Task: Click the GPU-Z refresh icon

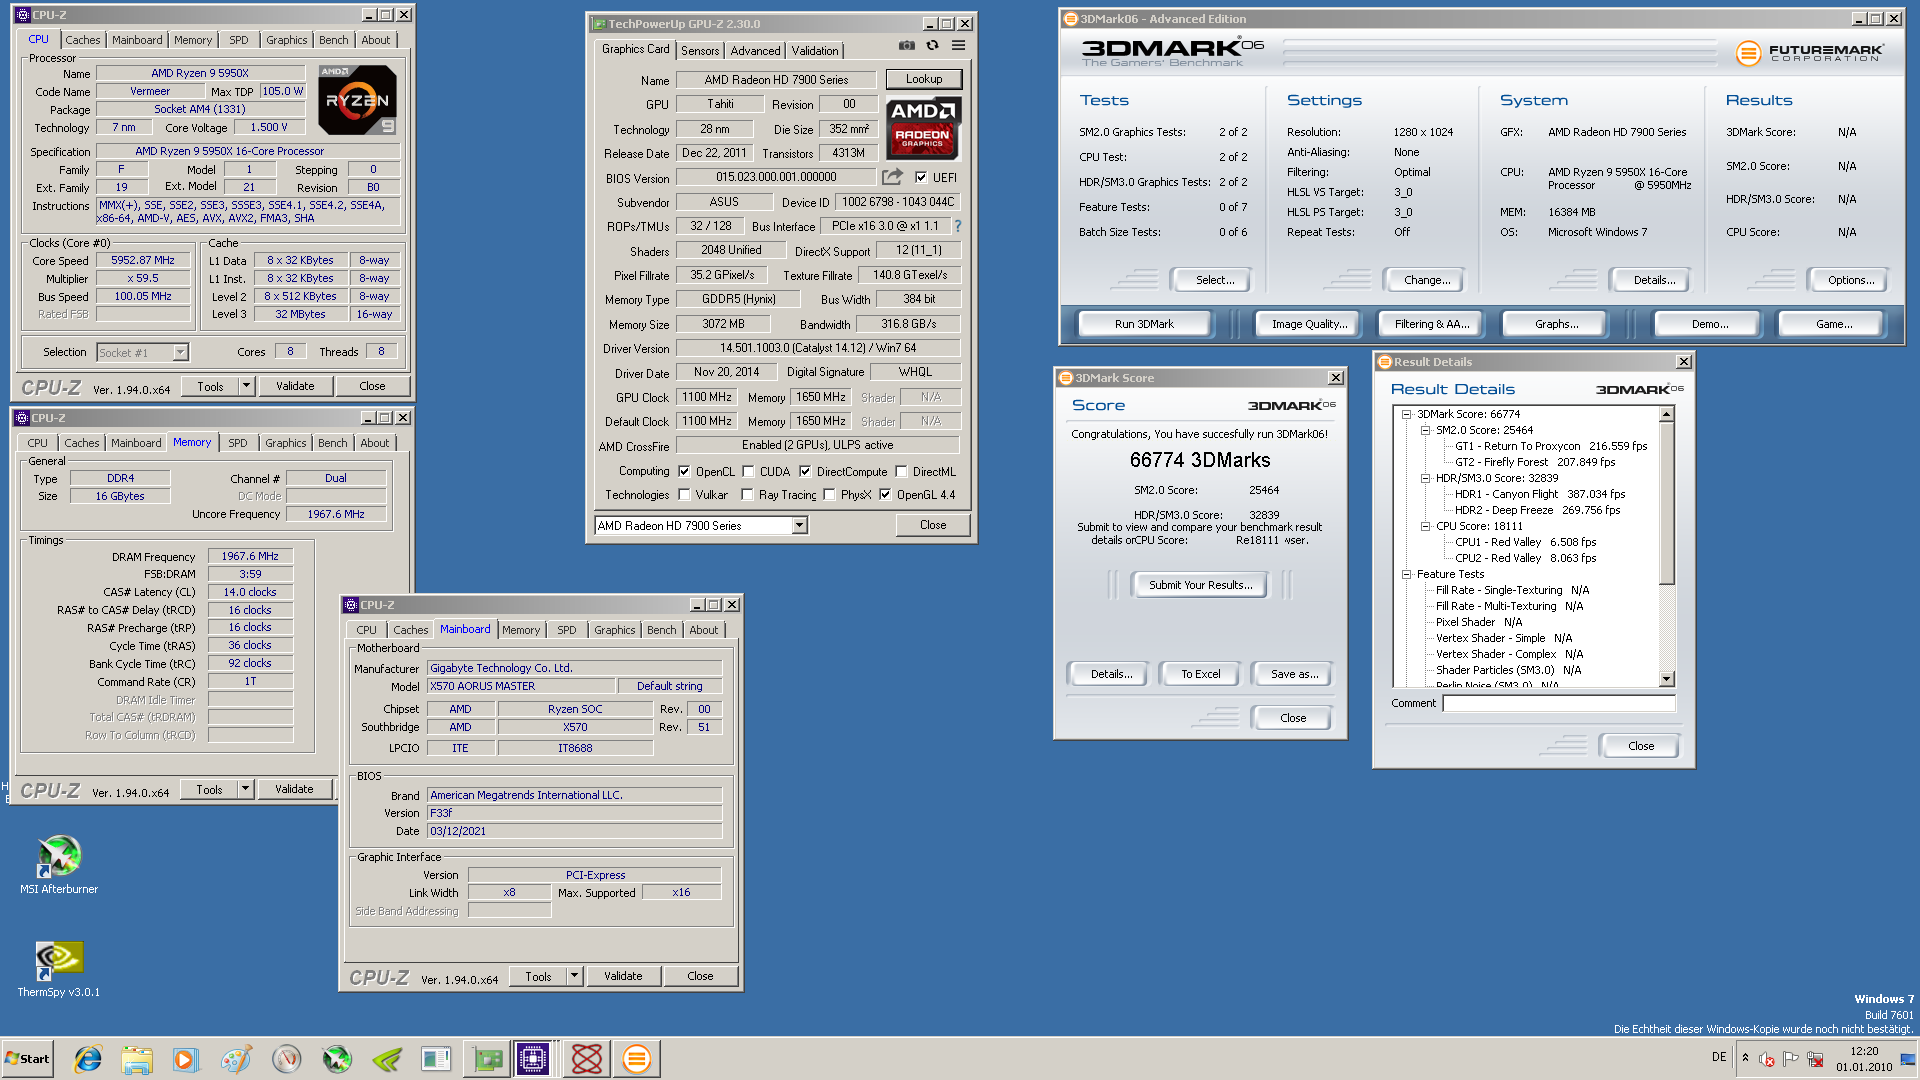Action: (x=932, y=45)
